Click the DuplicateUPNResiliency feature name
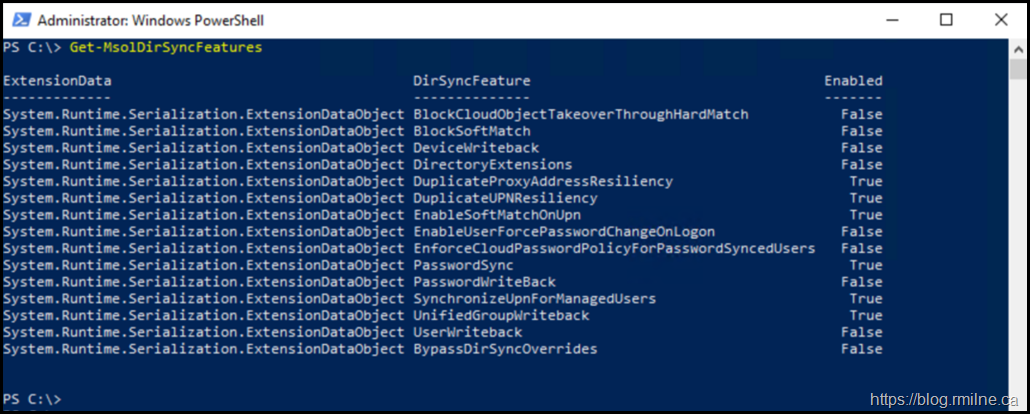The image size is (1030, 414). tap(505, 199)
